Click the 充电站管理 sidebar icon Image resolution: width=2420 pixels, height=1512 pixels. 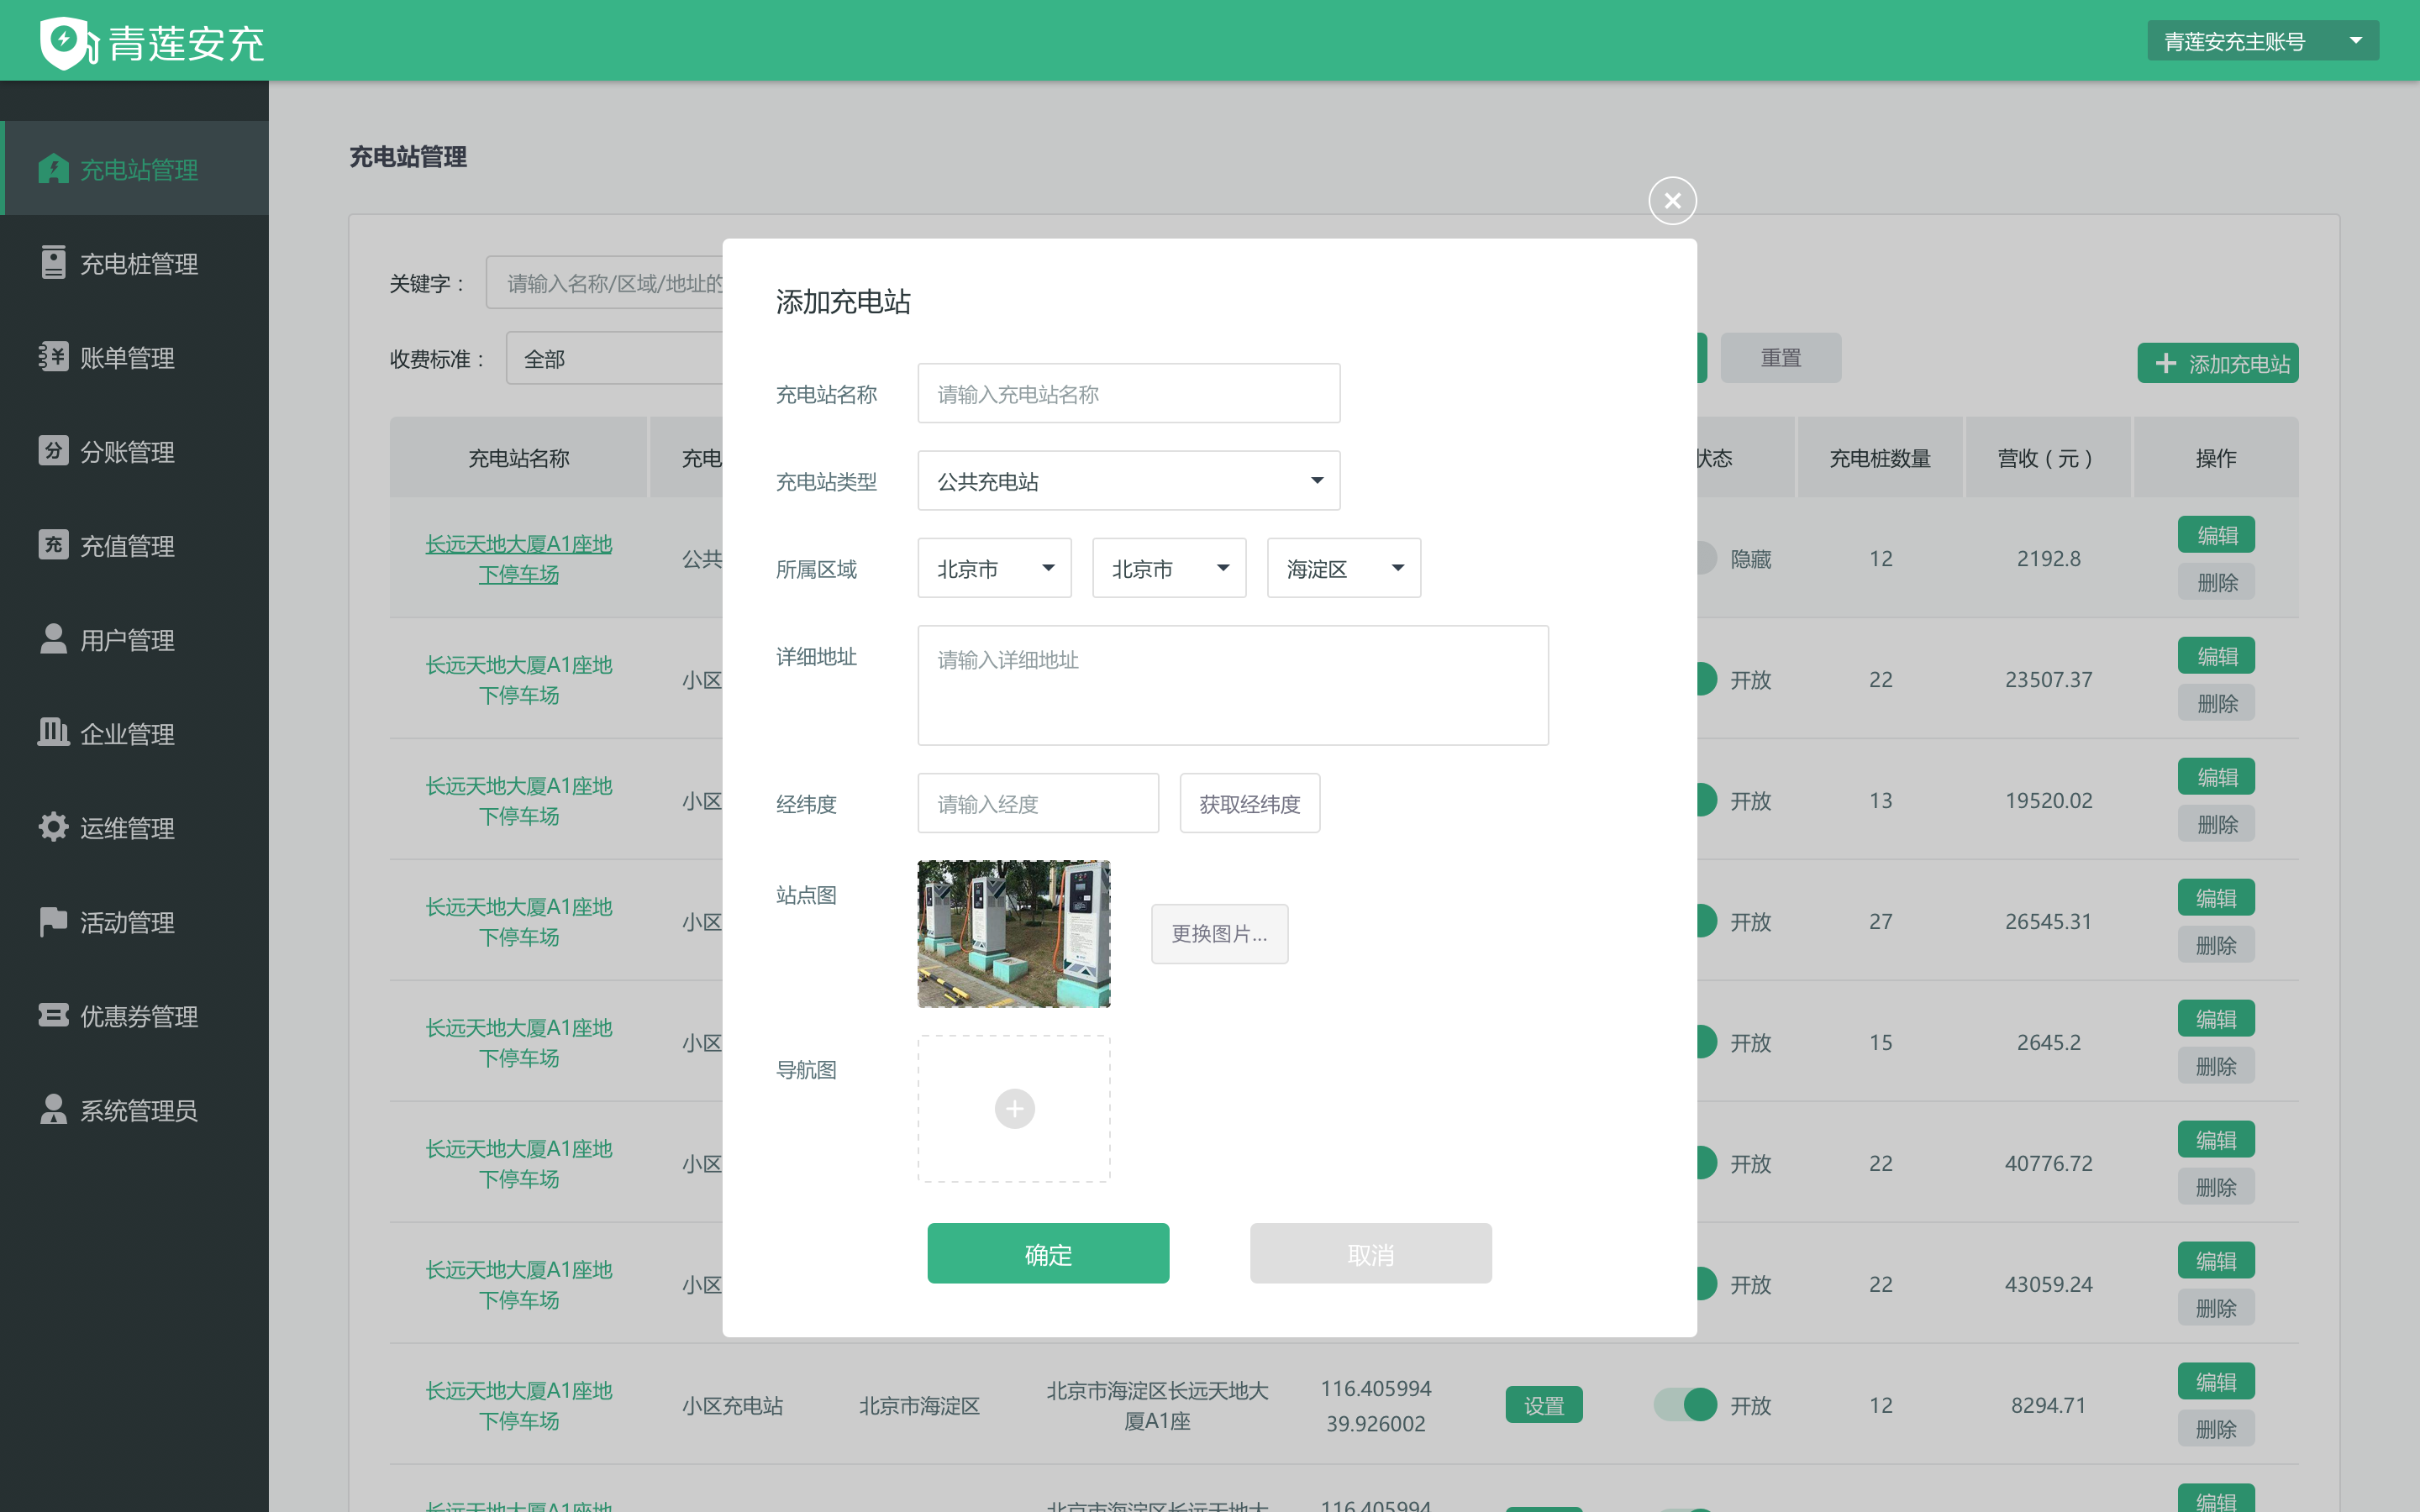[x=53, y=169]
